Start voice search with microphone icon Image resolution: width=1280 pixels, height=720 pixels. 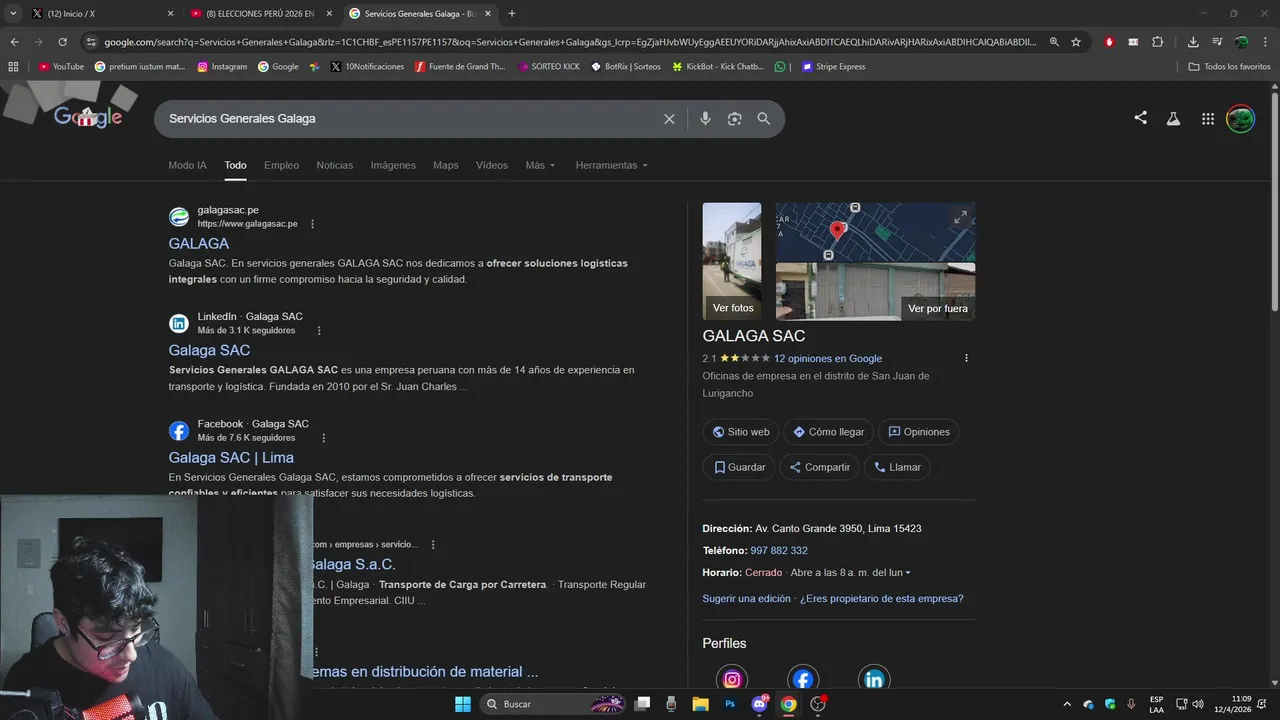pyautogui.click(x=705, y=119)
